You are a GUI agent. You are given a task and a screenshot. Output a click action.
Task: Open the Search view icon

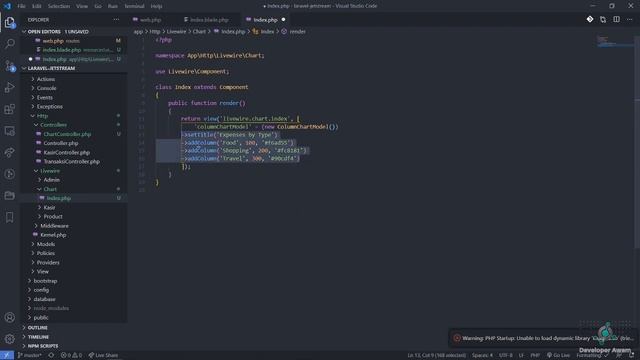[x=9, y=44]
